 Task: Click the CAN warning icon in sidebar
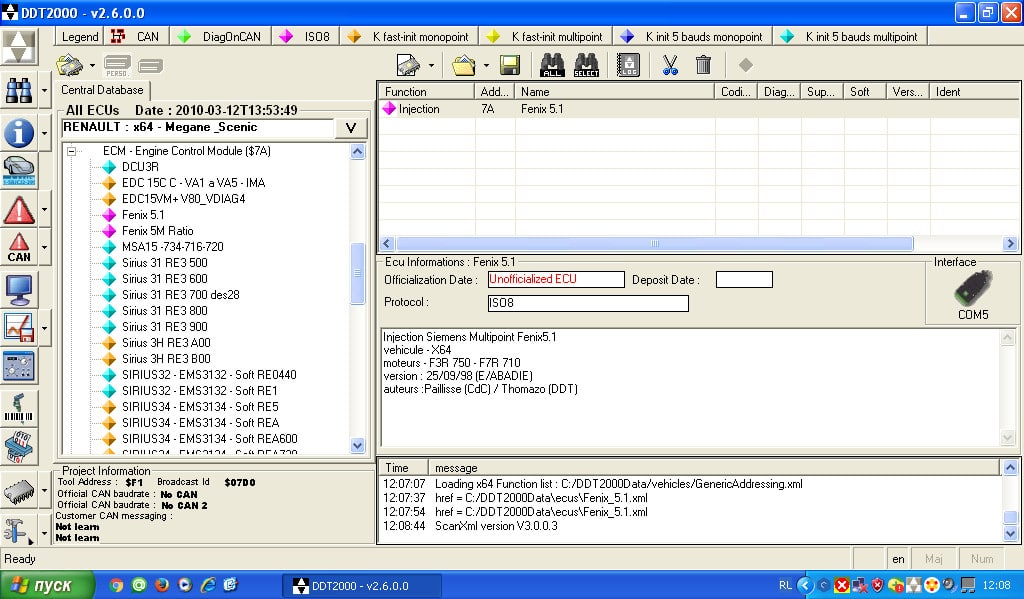coord(19,248)
